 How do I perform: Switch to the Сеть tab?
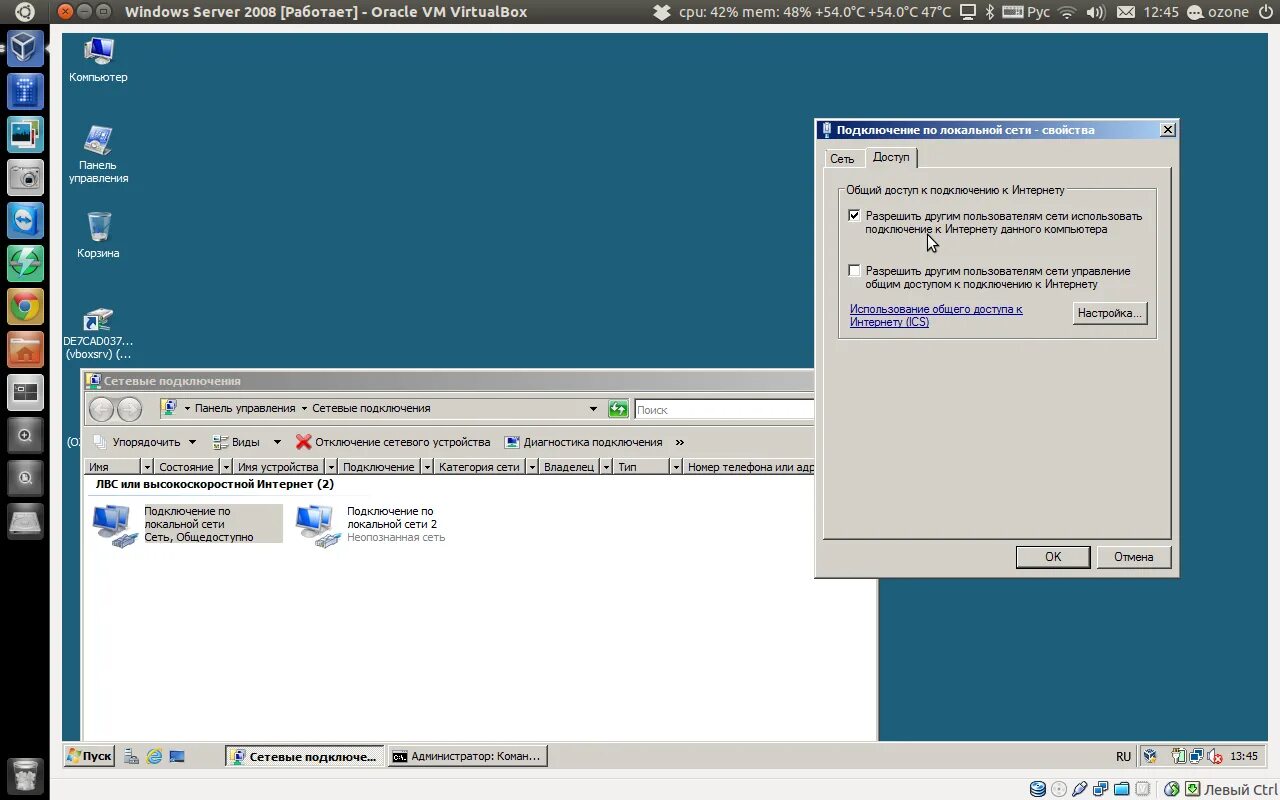[x=842, y=159]
